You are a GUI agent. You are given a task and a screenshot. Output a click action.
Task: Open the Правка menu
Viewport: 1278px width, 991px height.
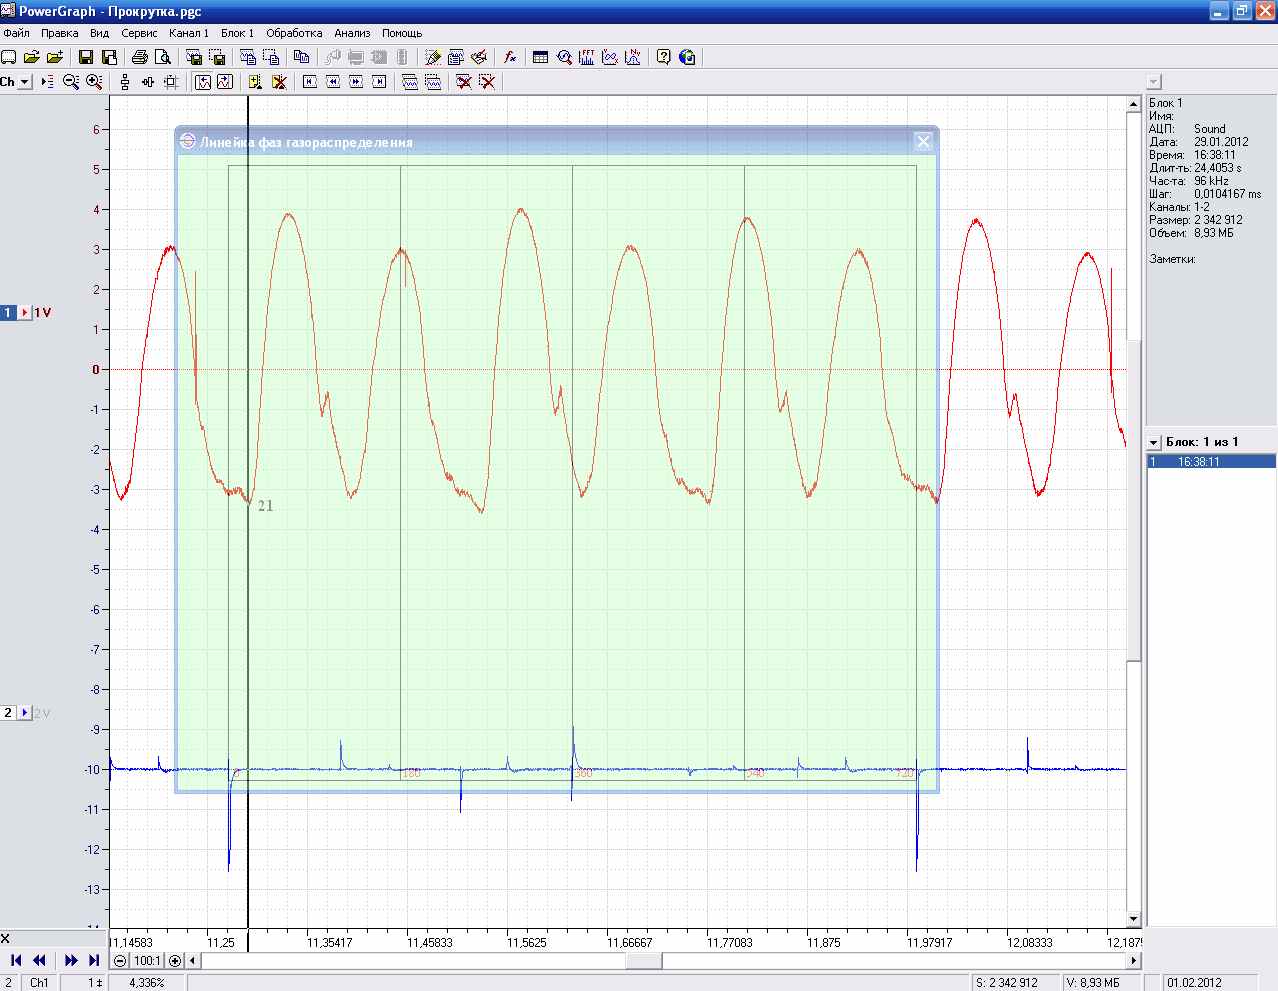(60, 33)
